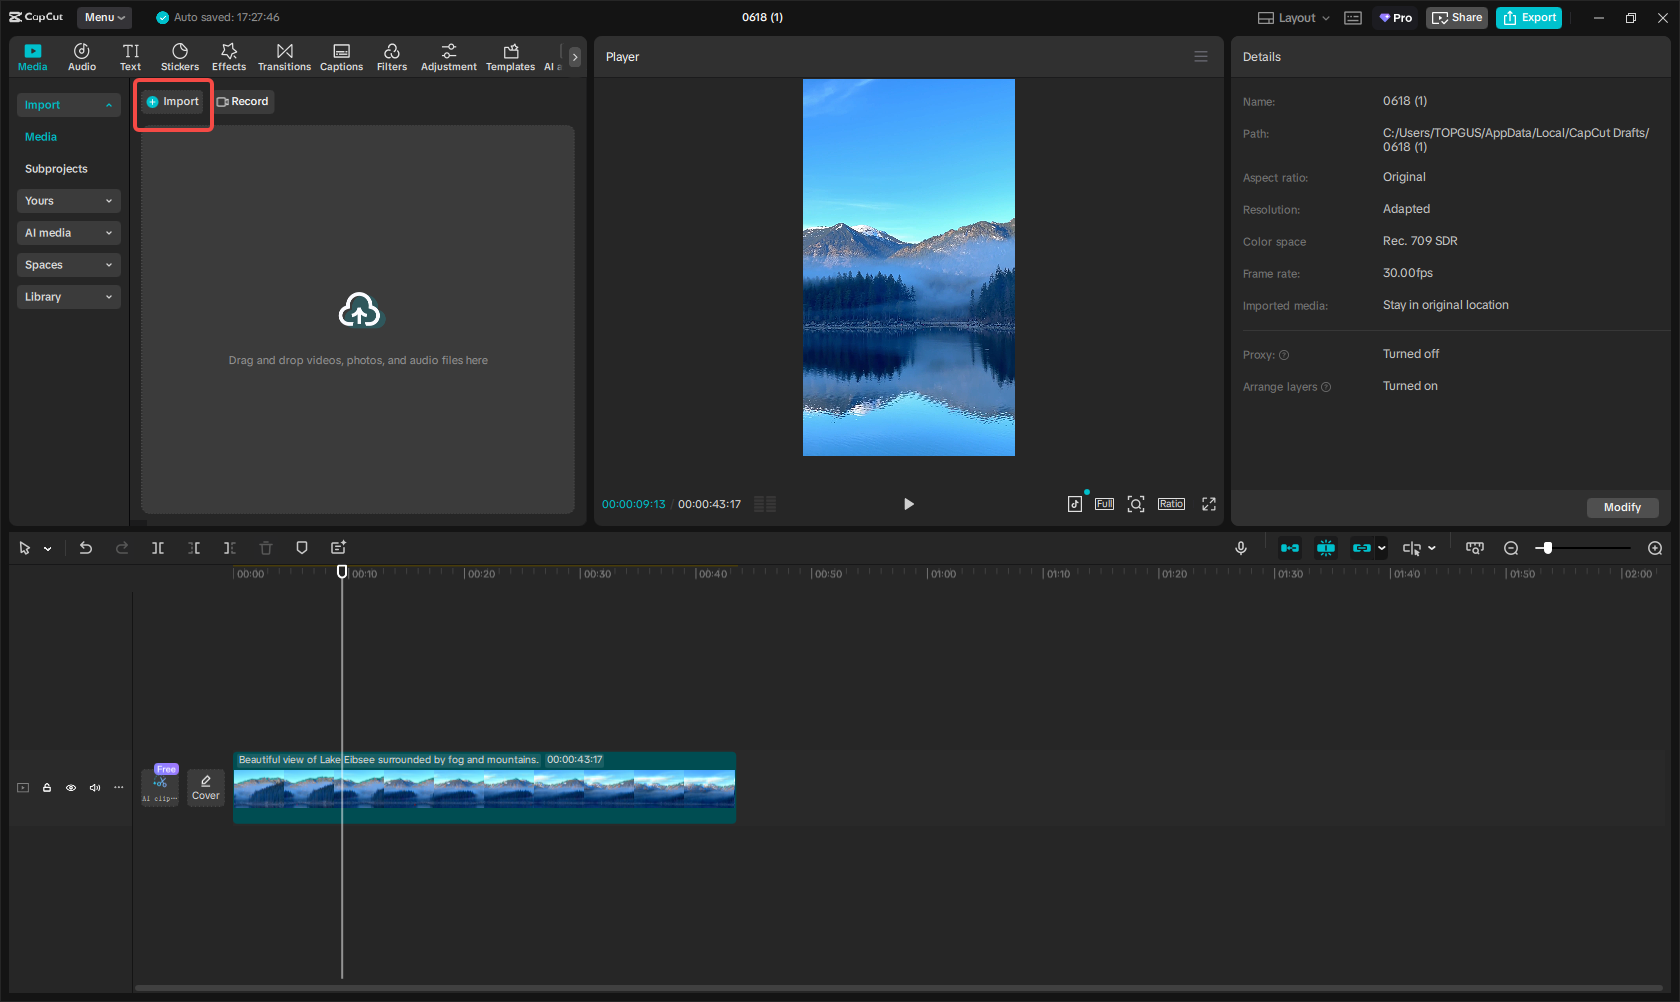This screenshot has width=1680, height=1002.
Task: Open the Captions panel
Action: [341, 56]
